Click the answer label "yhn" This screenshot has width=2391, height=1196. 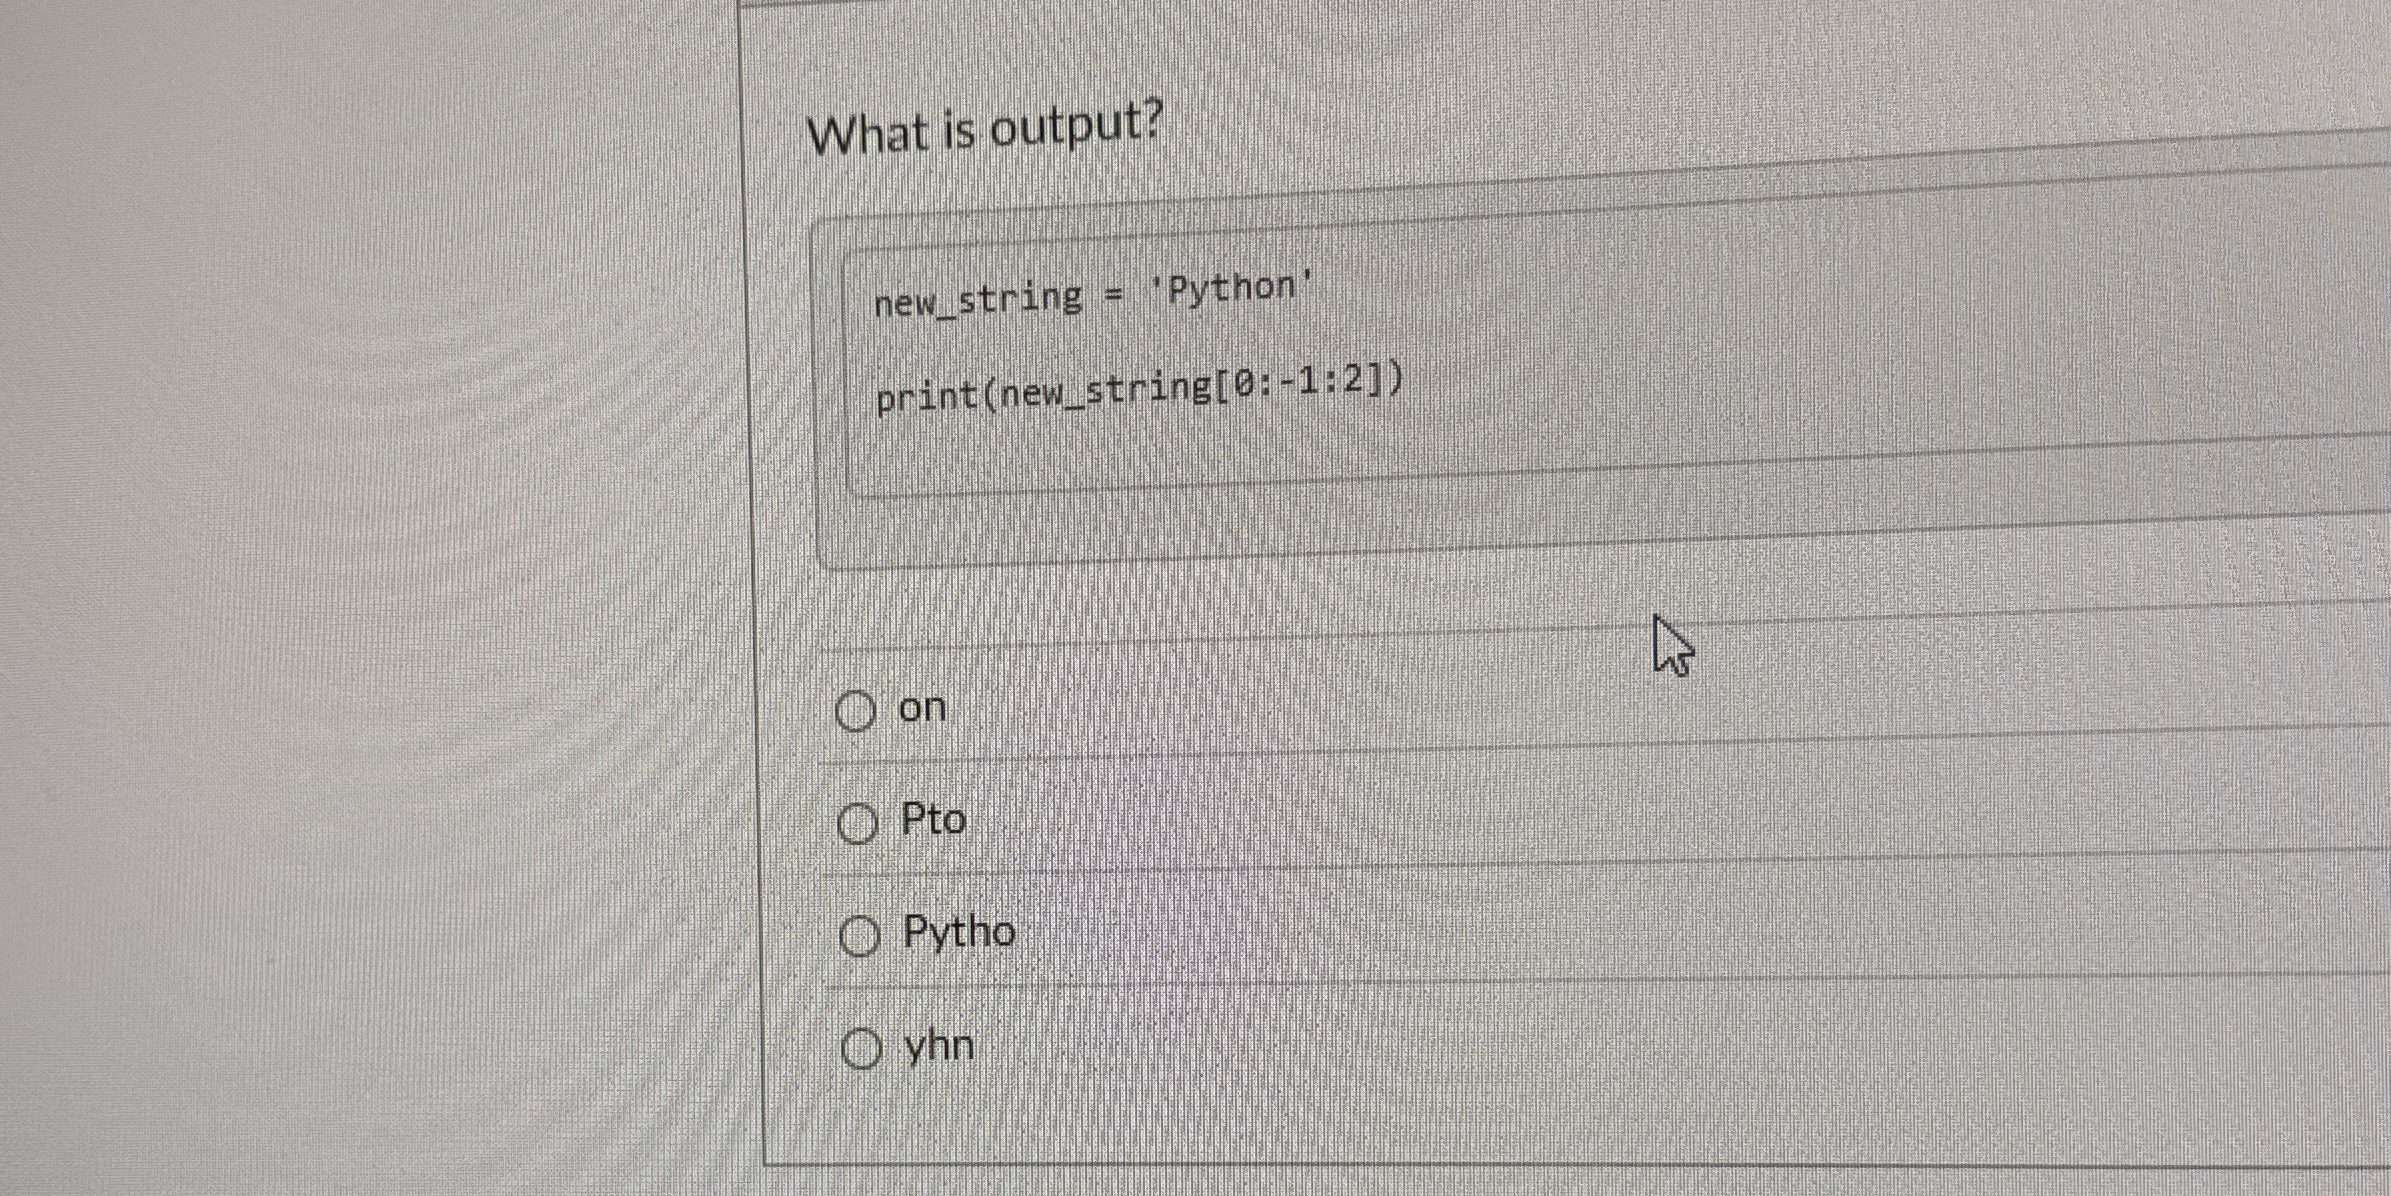click(x=938, y=1044)
